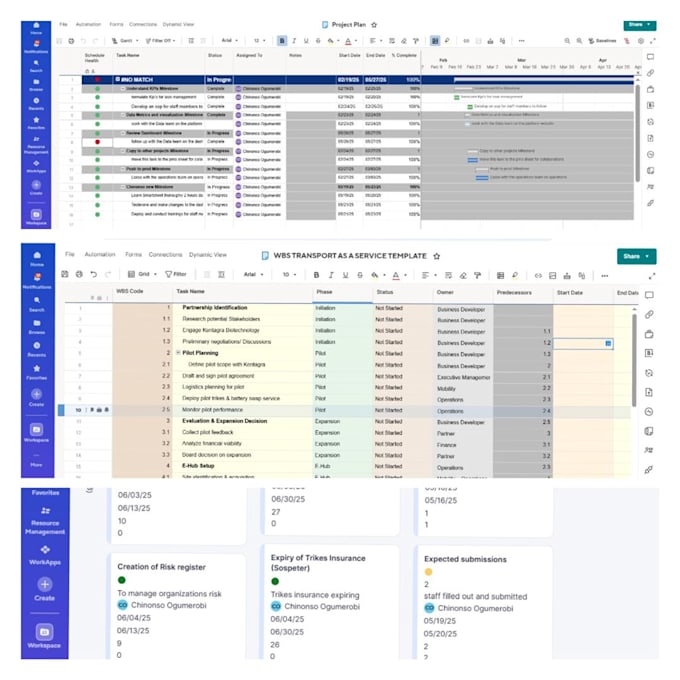Open Workspace in WBS window sidebar

[37, 432]
